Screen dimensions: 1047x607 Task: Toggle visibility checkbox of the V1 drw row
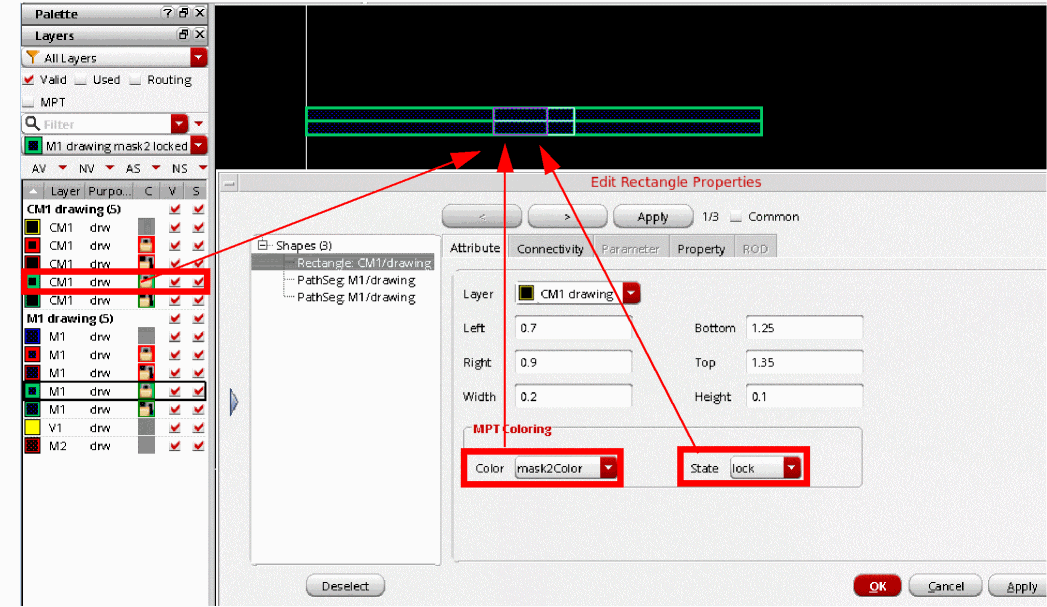click(175, 427)
